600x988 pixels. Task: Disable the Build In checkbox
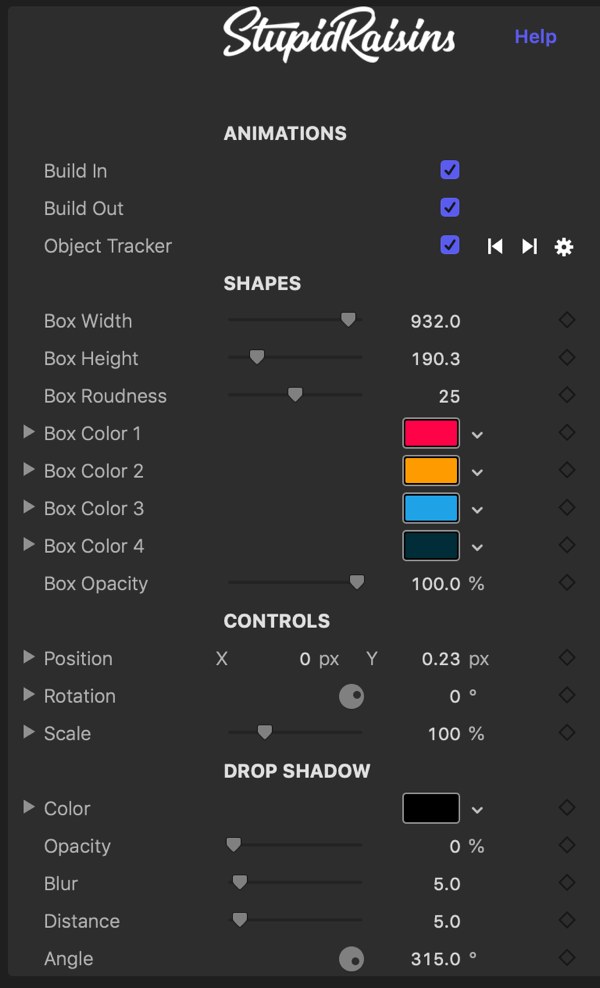pyautogui.click(x=449, y=170)
